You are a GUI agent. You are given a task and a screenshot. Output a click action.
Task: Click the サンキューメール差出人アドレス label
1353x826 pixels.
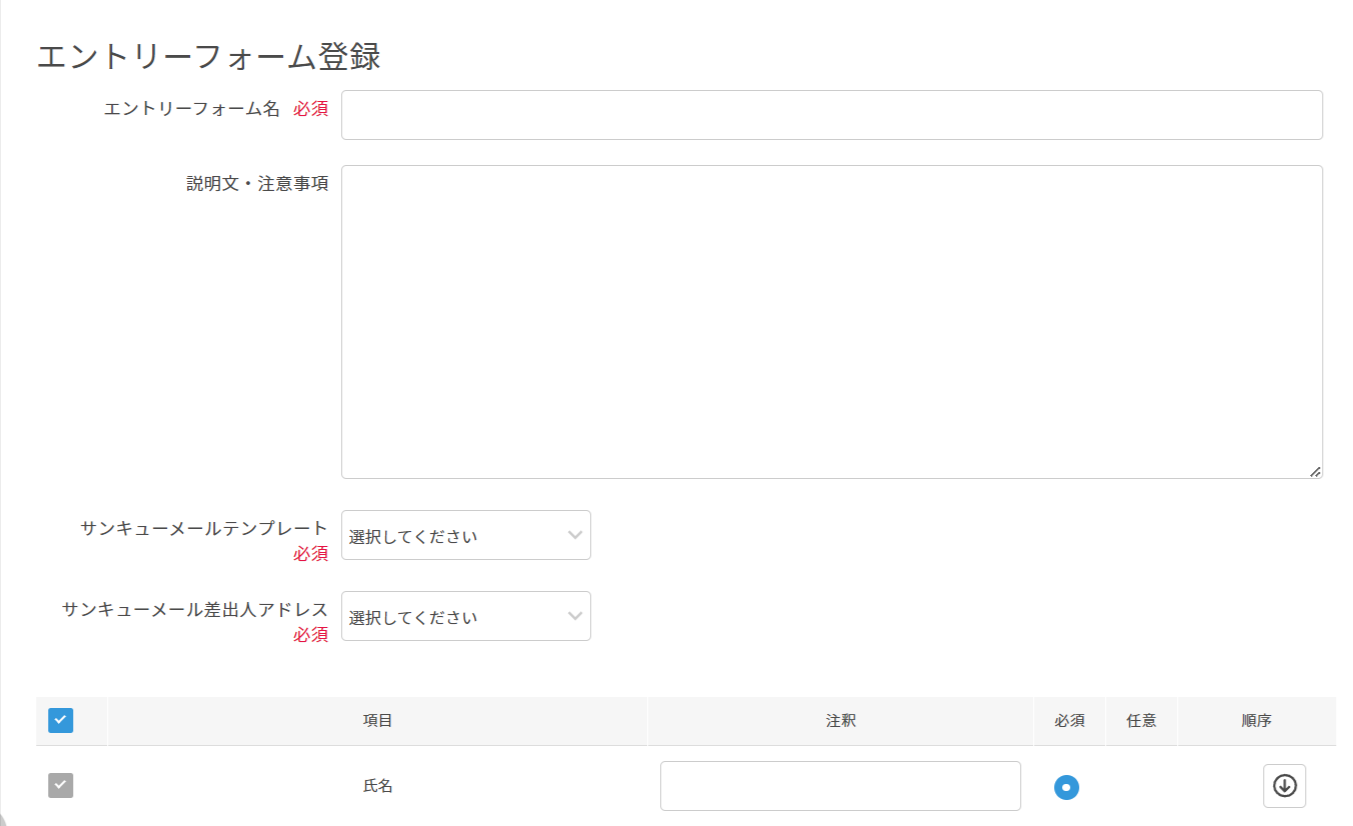click(195, 609)
